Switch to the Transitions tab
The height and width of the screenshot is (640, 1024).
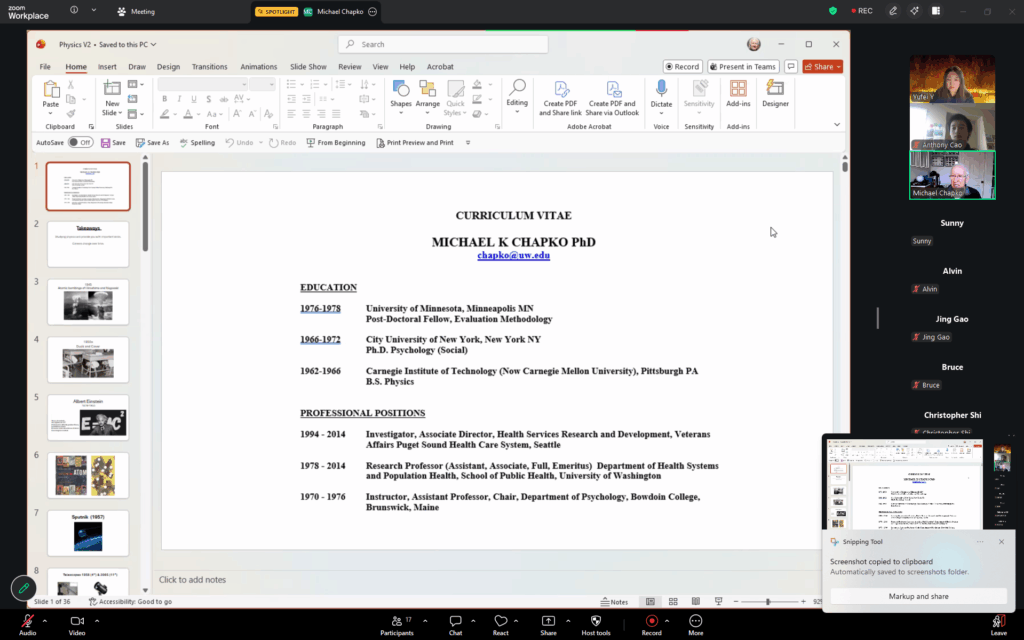coord(209,67)
